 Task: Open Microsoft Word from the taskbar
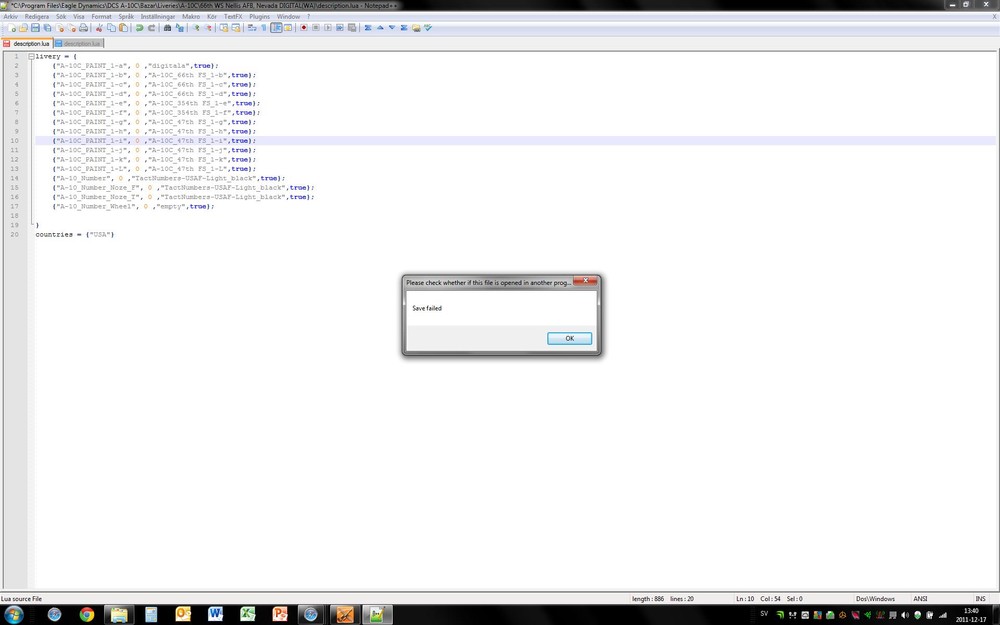[x=216, y=615]
